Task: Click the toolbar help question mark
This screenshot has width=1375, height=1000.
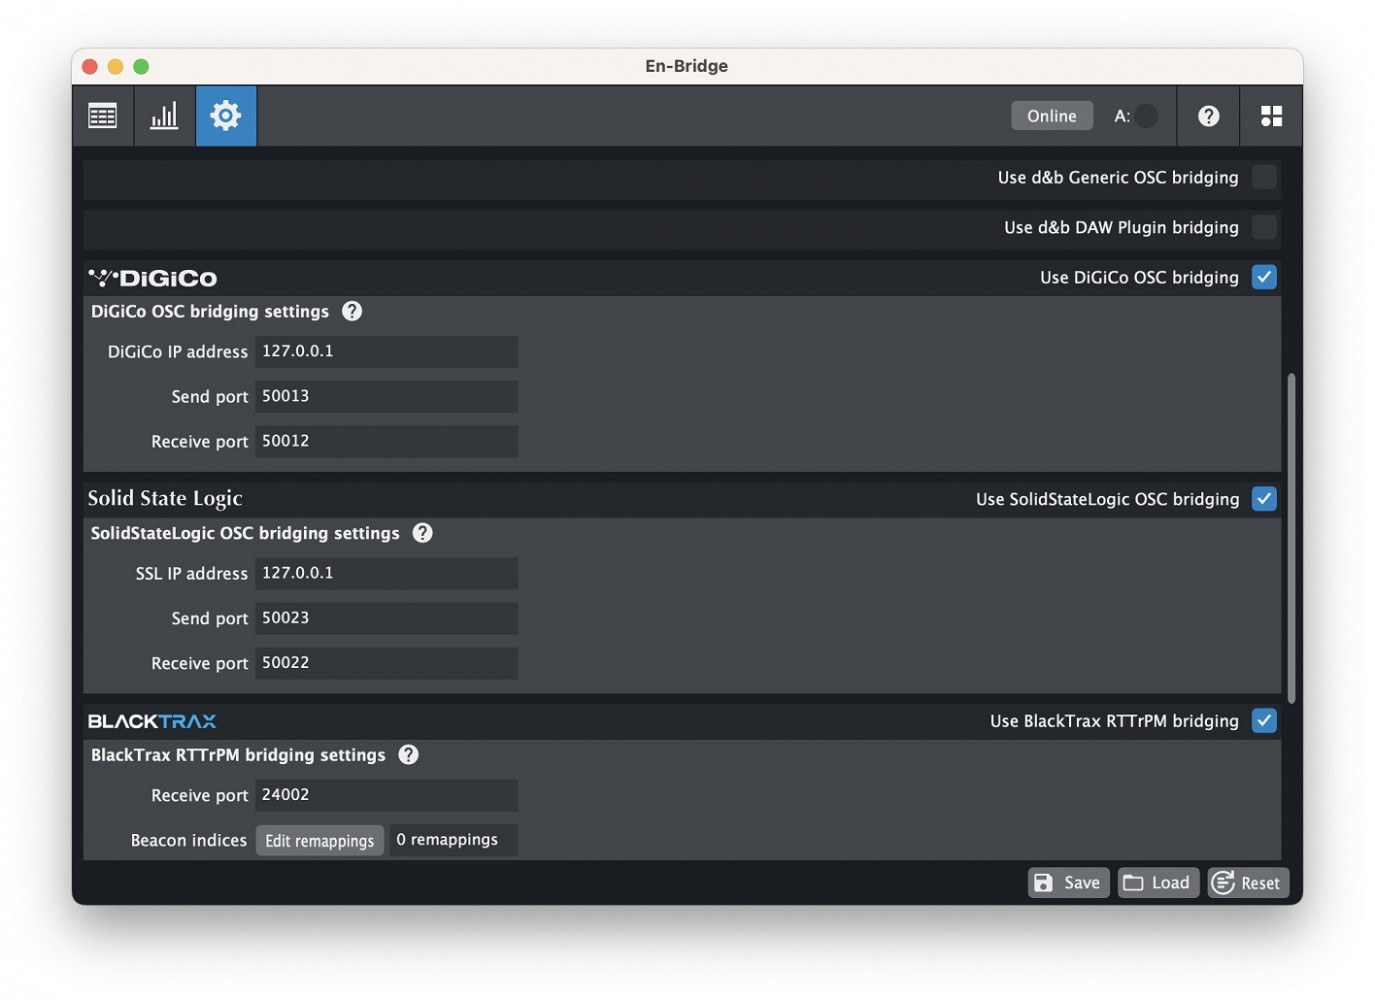Action: pyautogui.click(x=1208, y=116)
